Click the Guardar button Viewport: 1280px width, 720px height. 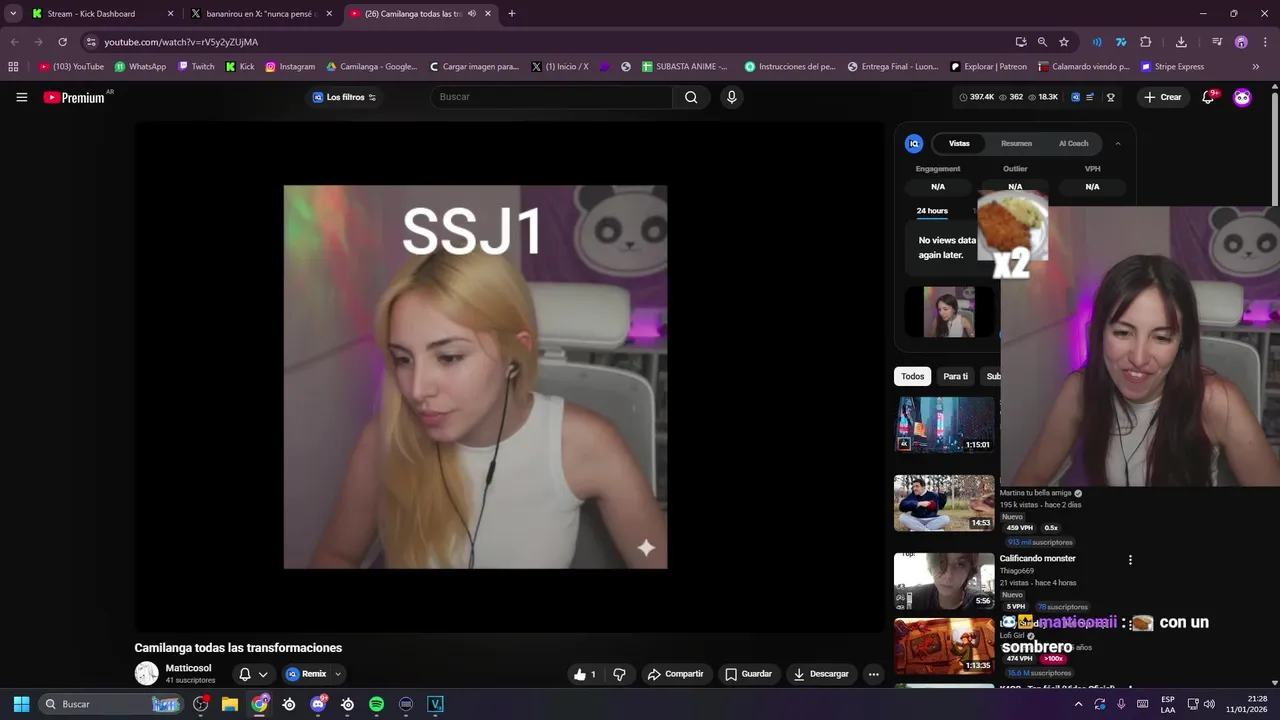point(748,674)
